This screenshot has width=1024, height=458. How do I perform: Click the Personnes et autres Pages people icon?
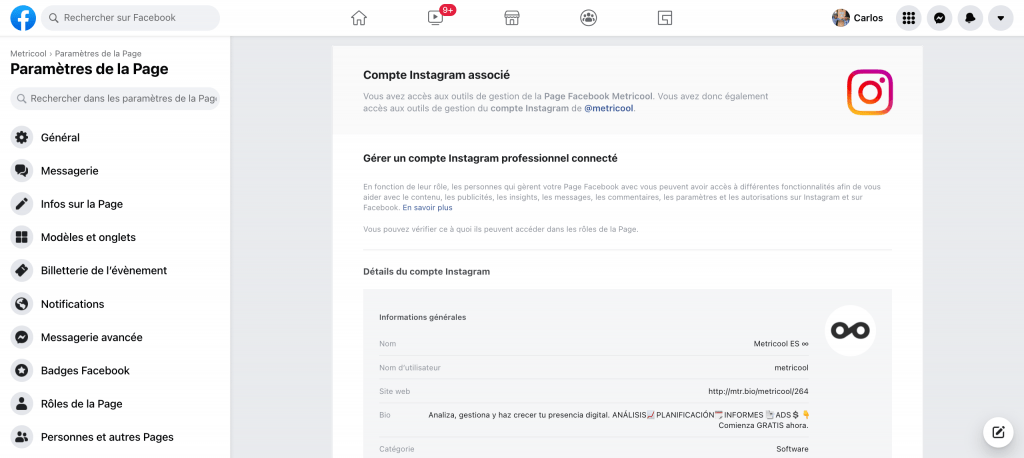pyautogui.click(x=22, y=437)
